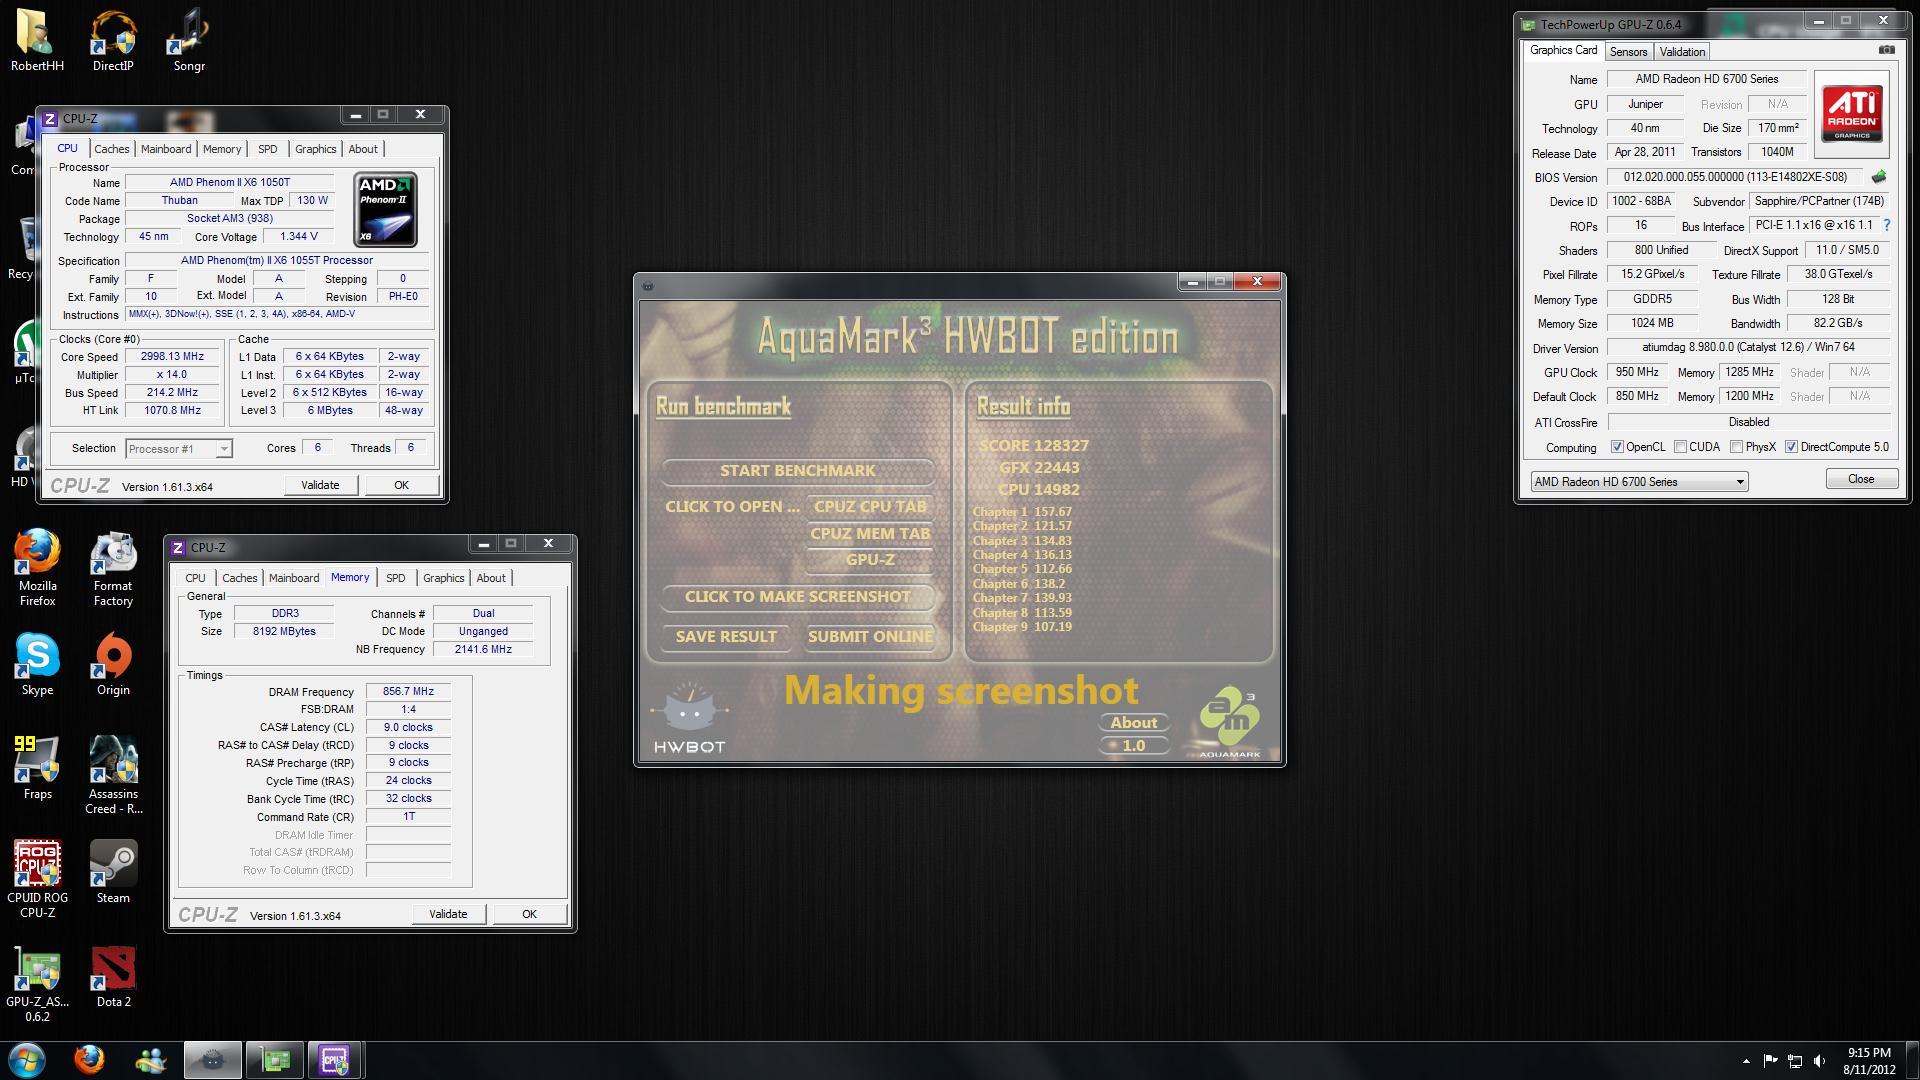Screen dimensions: 1920x1080
Task: Launch Skype desktop icon
Action: (x=37, y=664)
